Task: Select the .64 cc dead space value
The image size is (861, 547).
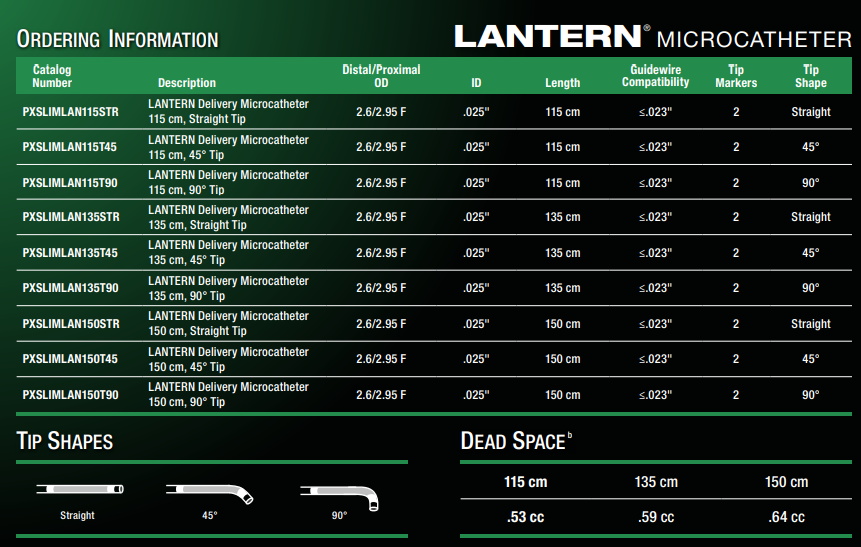Action: [785, 517]
